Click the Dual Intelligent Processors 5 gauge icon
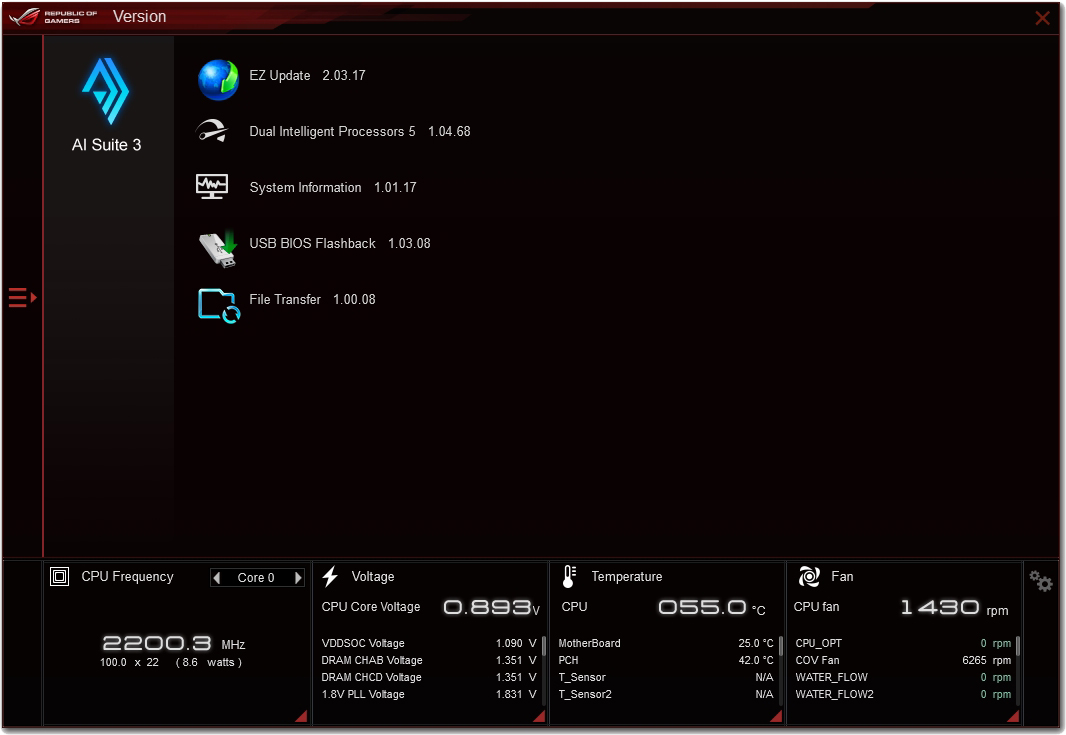The width and height of the screenshot is (1066, 735). pyautogui.click(x=212, y=131)
